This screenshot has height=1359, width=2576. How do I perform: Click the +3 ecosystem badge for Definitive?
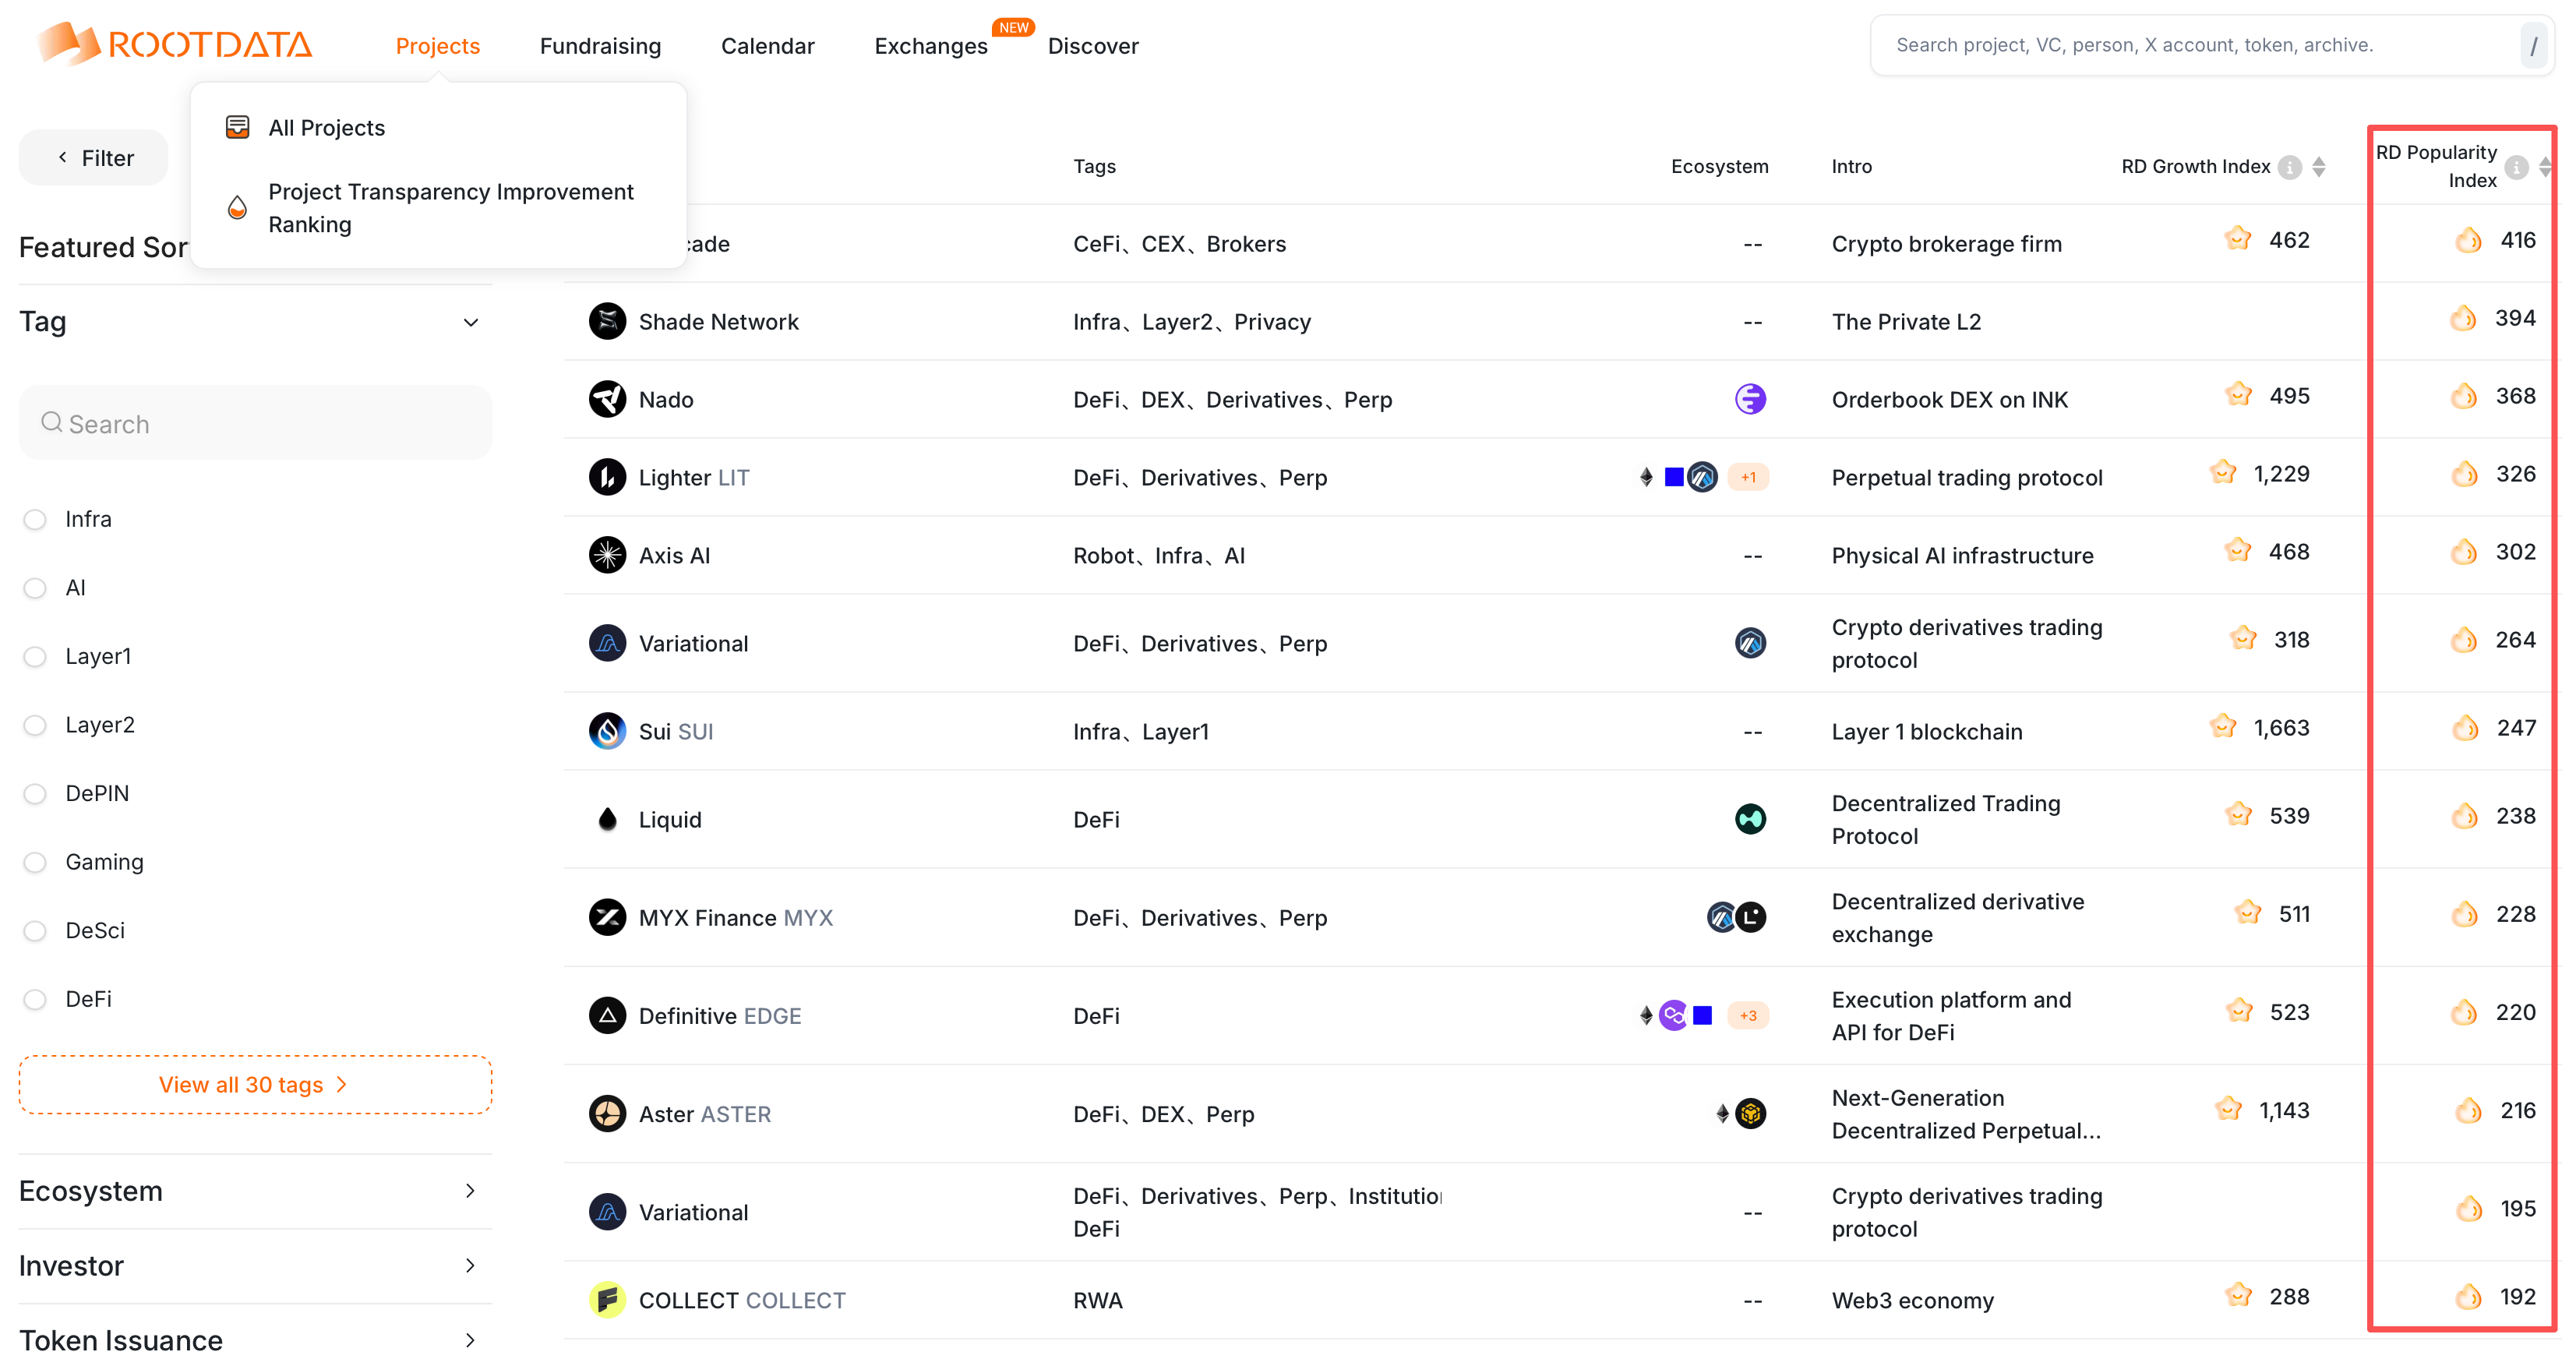pos(1748,1015)
